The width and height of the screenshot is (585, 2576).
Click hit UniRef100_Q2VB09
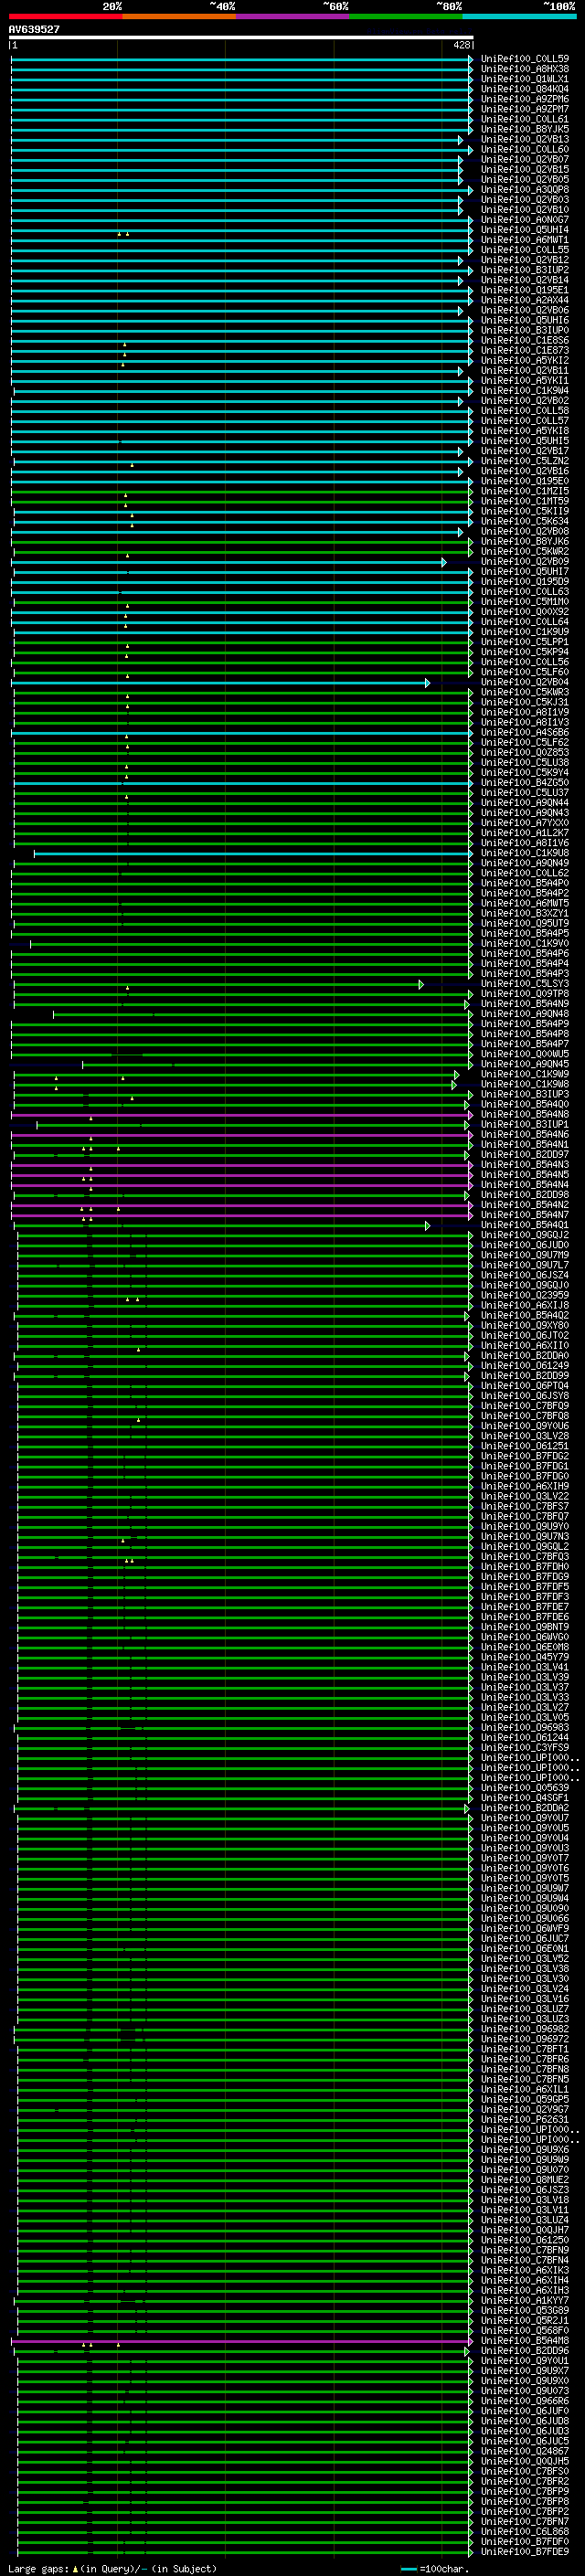point(525,562)
